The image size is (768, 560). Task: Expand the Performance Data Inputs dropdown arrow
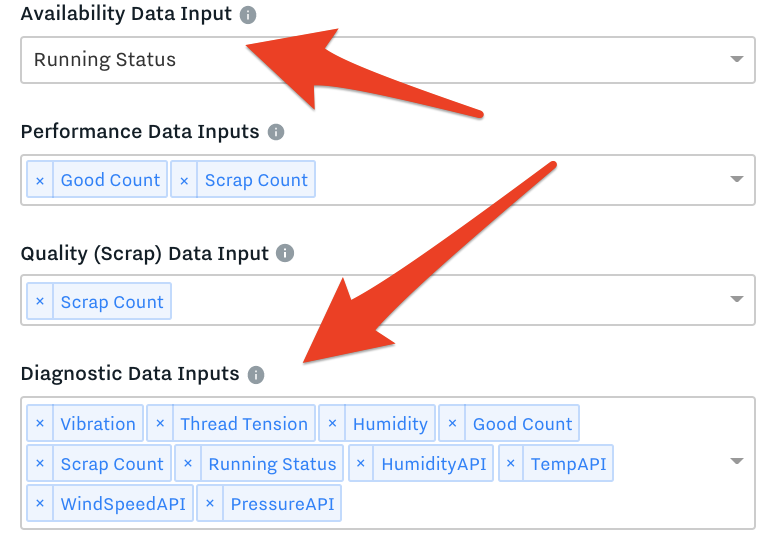tap(737, 179)
